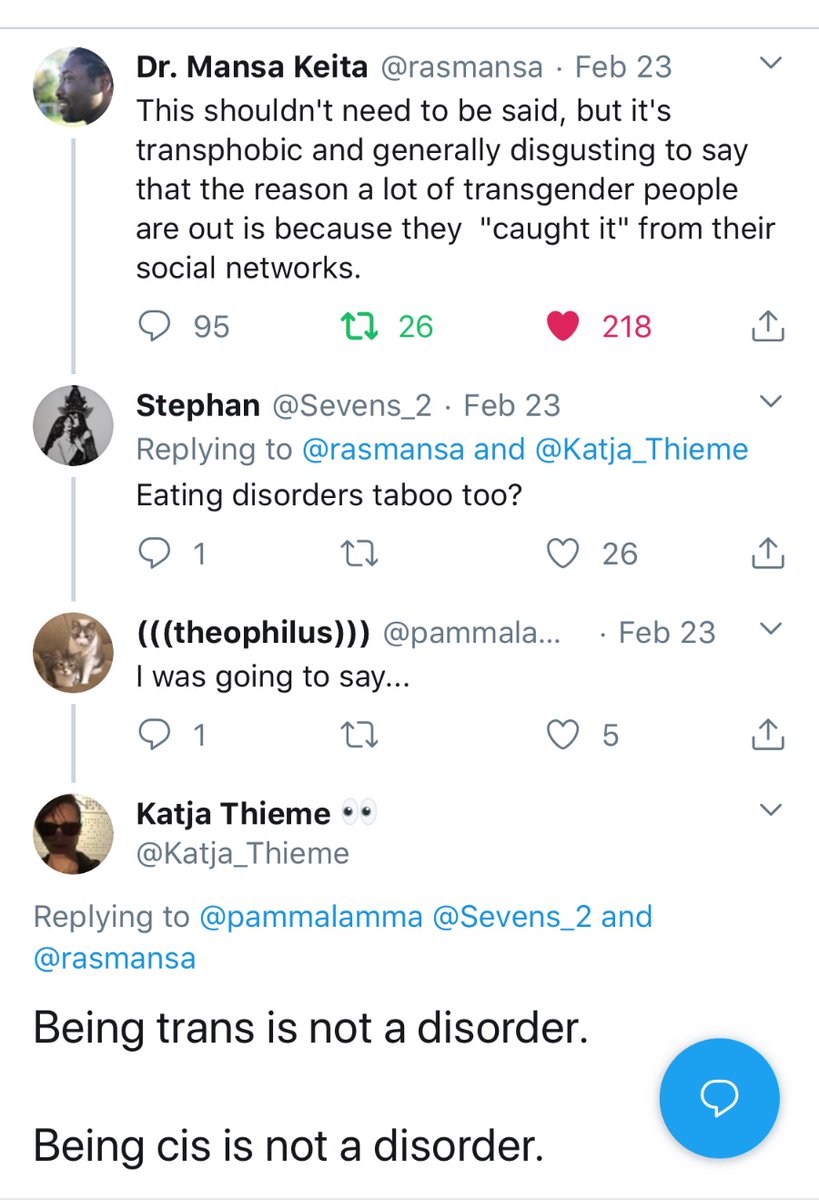The height and width of the screenshot is (1200, 819).
Task: Share theophilus's tweet
Action: coord(766,735)
